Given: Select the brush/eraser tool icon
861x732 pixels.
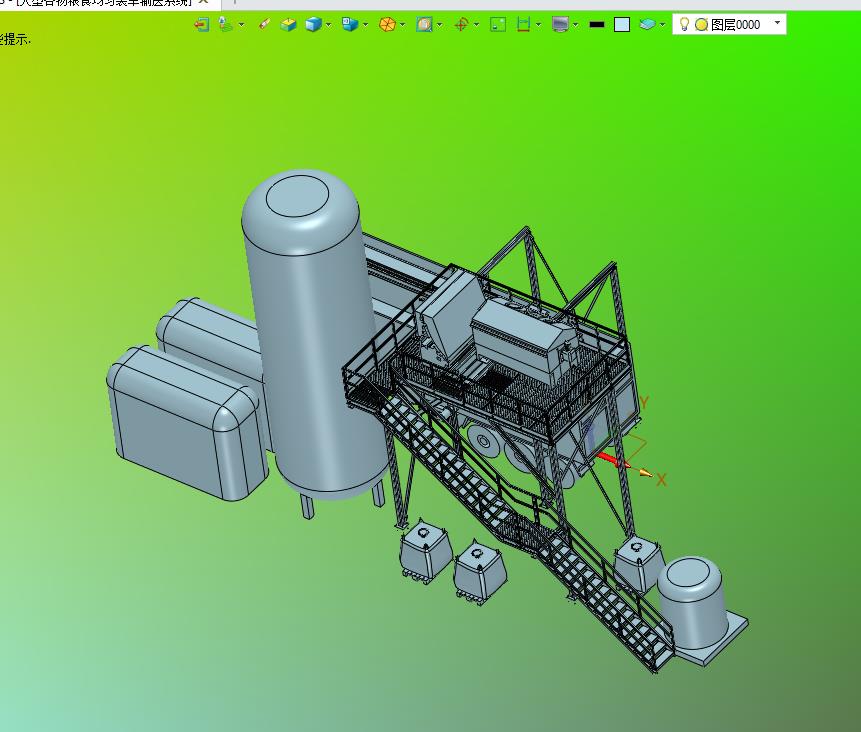Looking at the screenshot, I should [264, 25].
